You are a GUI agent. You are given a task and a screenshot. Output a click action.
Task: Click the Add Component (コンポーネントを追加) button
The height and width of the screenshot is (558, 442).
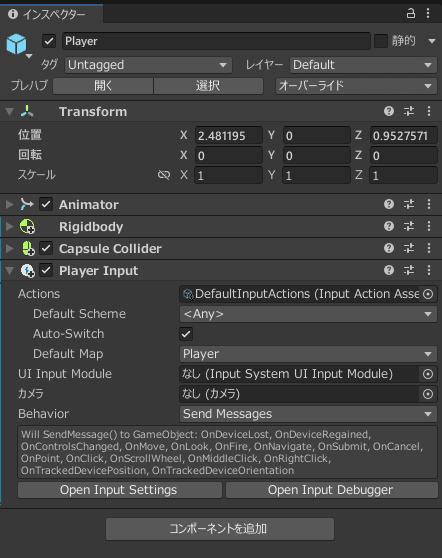tap(220, 529)
